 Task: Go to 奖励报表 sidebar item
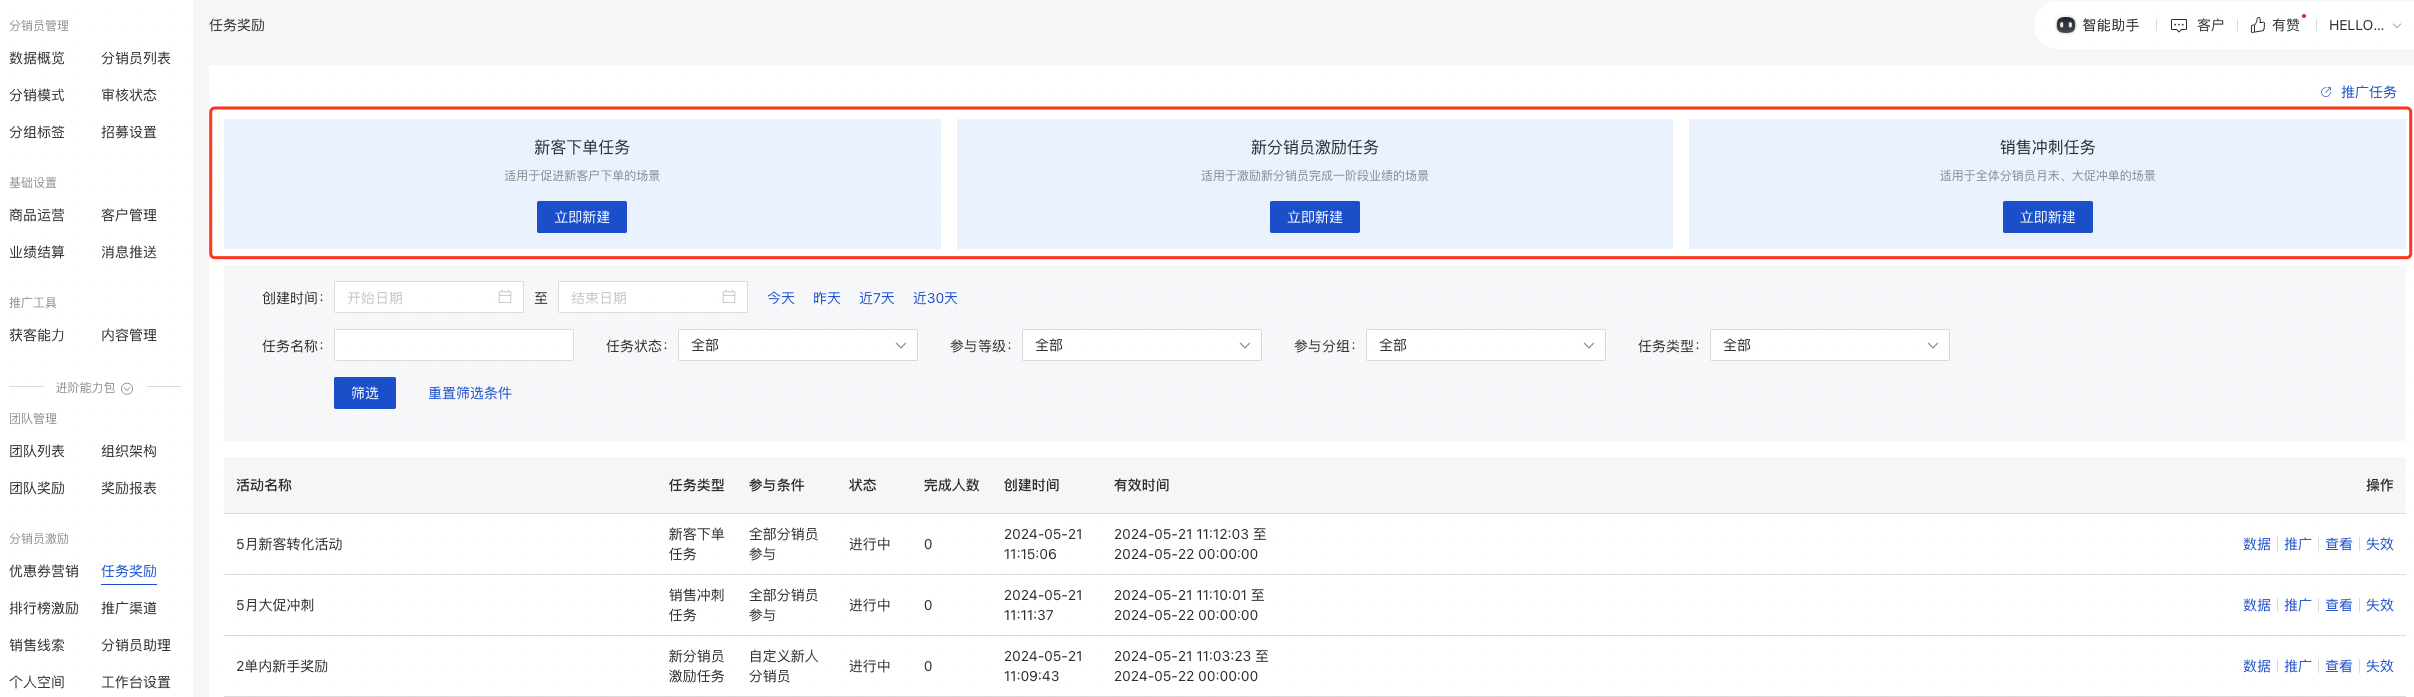pos(129,488)
